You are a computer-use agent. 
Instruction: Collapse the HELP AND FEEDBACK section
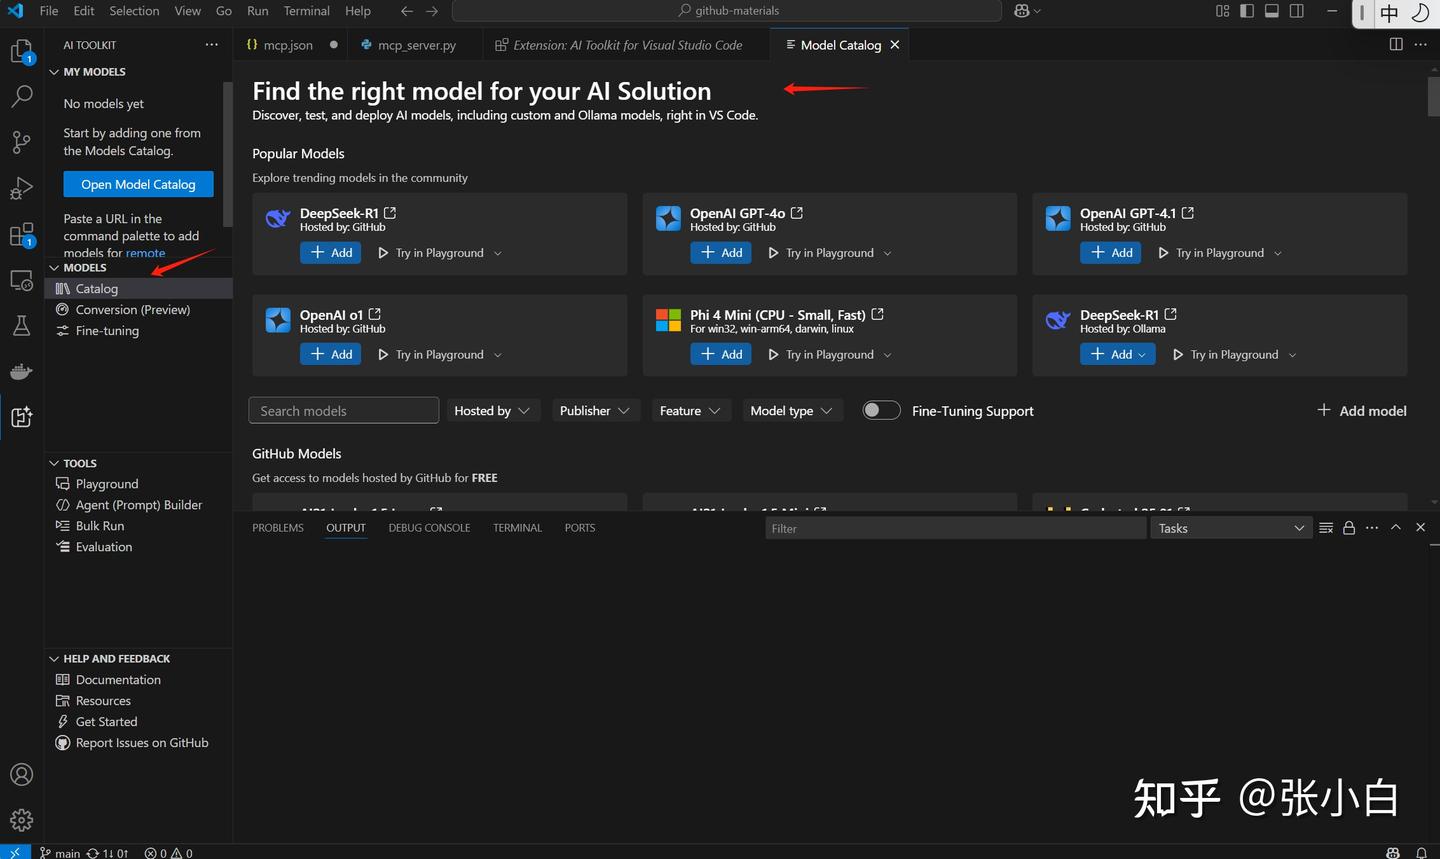[116, 659]
